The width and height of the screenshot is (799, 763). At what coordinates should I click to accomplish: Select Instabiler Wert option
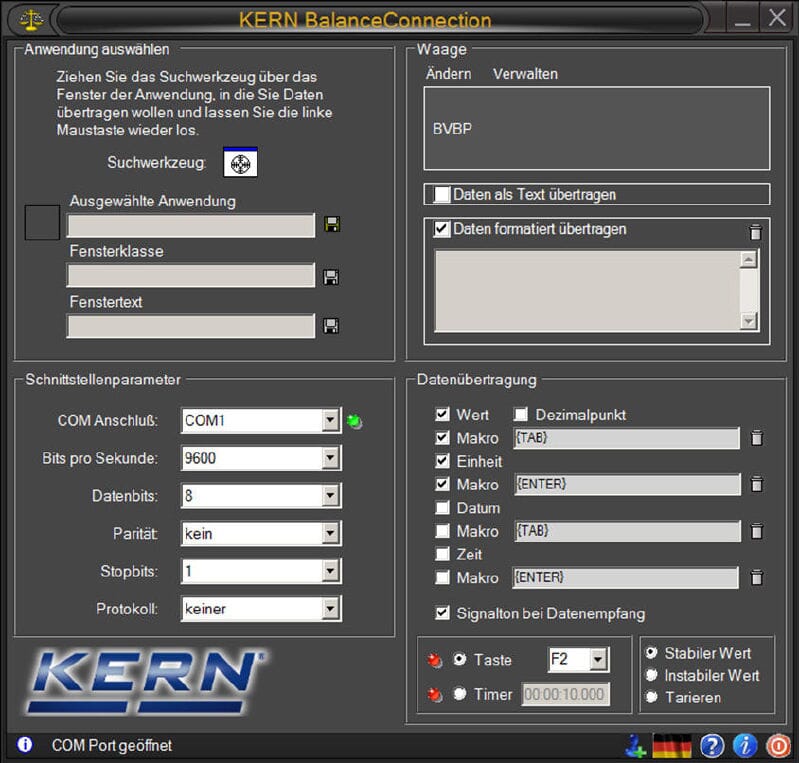[652, 675]
